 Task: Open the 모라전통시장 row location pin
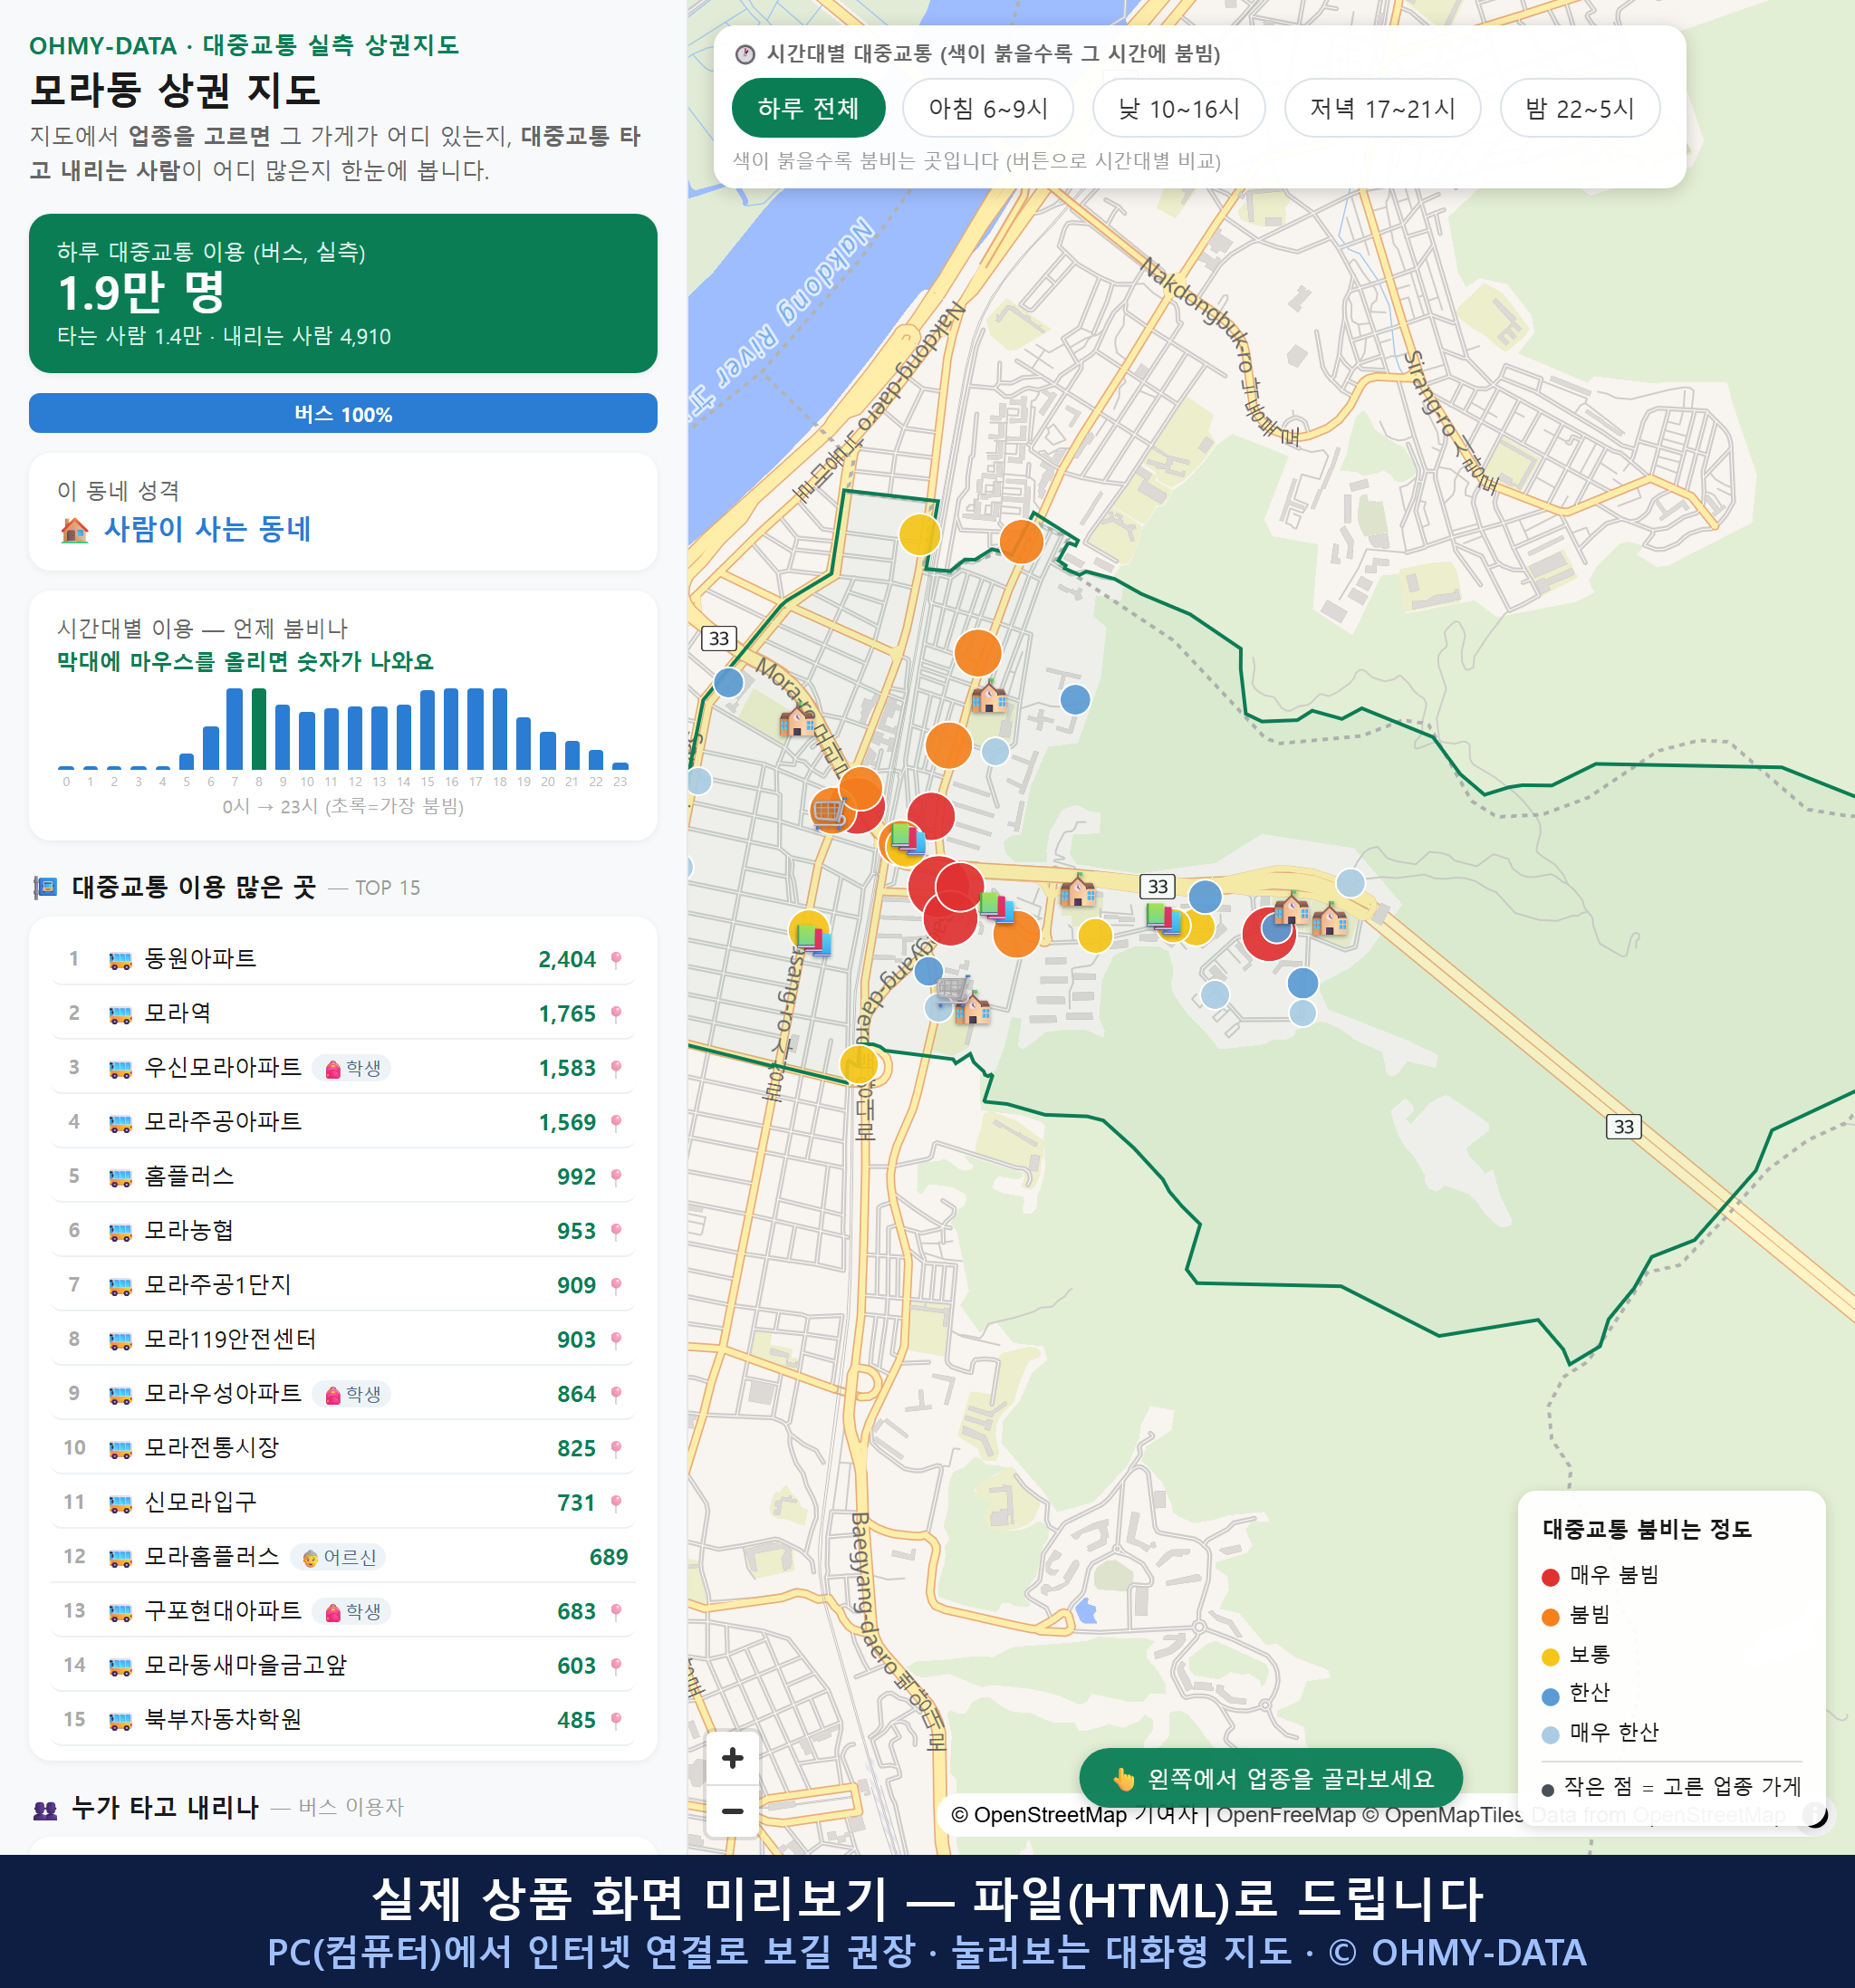point(616,1448)
